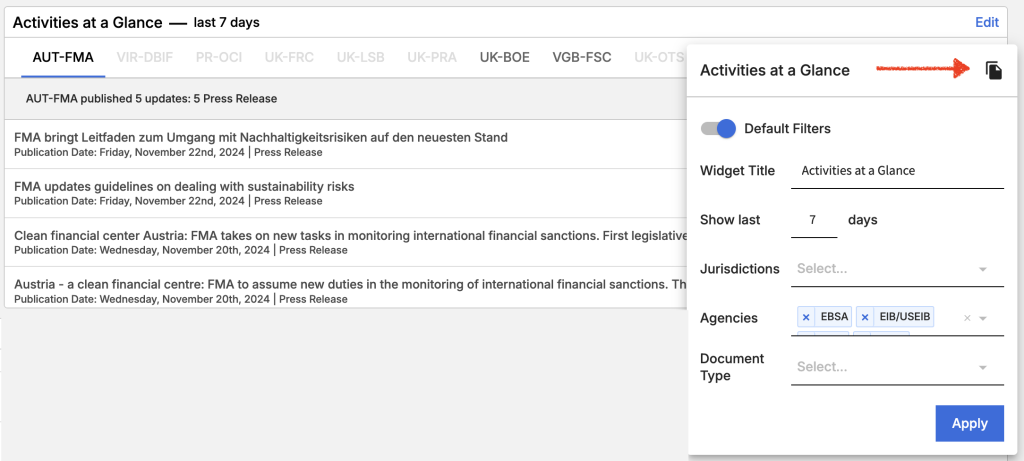Open FMA bringt Leitfaden press release
The width and height of the screenshot is (1024, 461).
click(261, 137)
